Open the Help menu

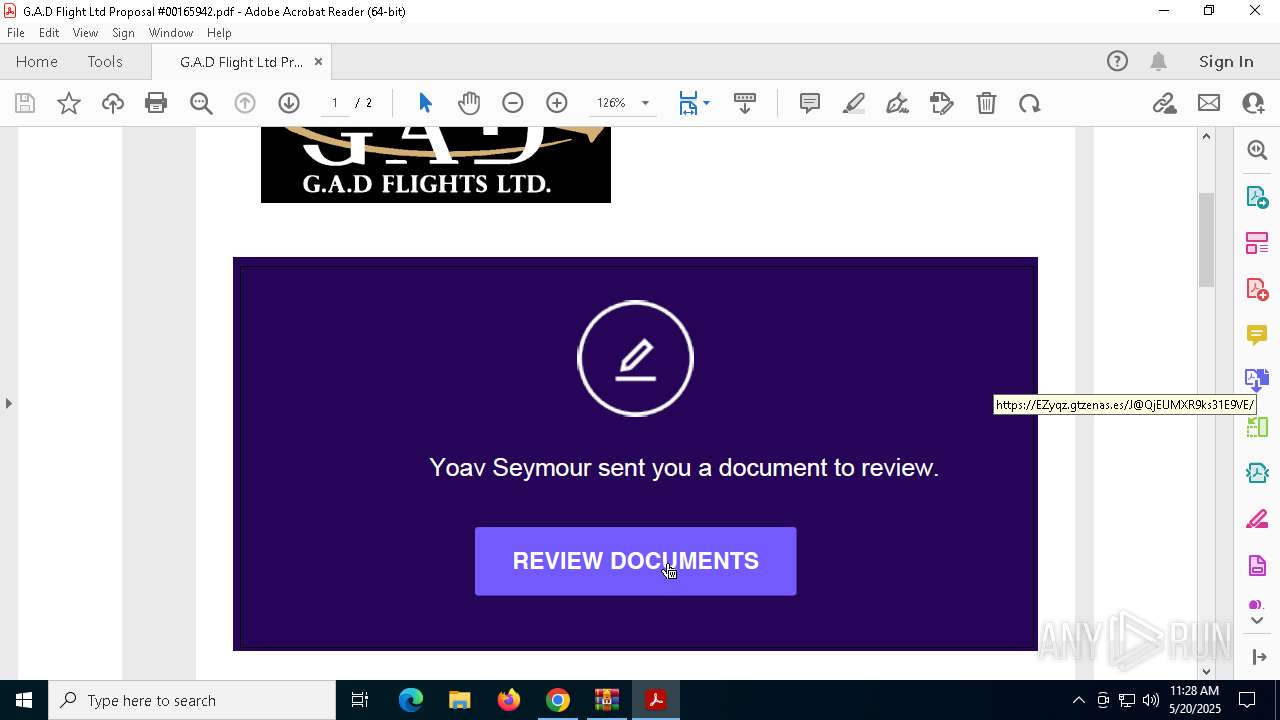[x=219, y=33]
